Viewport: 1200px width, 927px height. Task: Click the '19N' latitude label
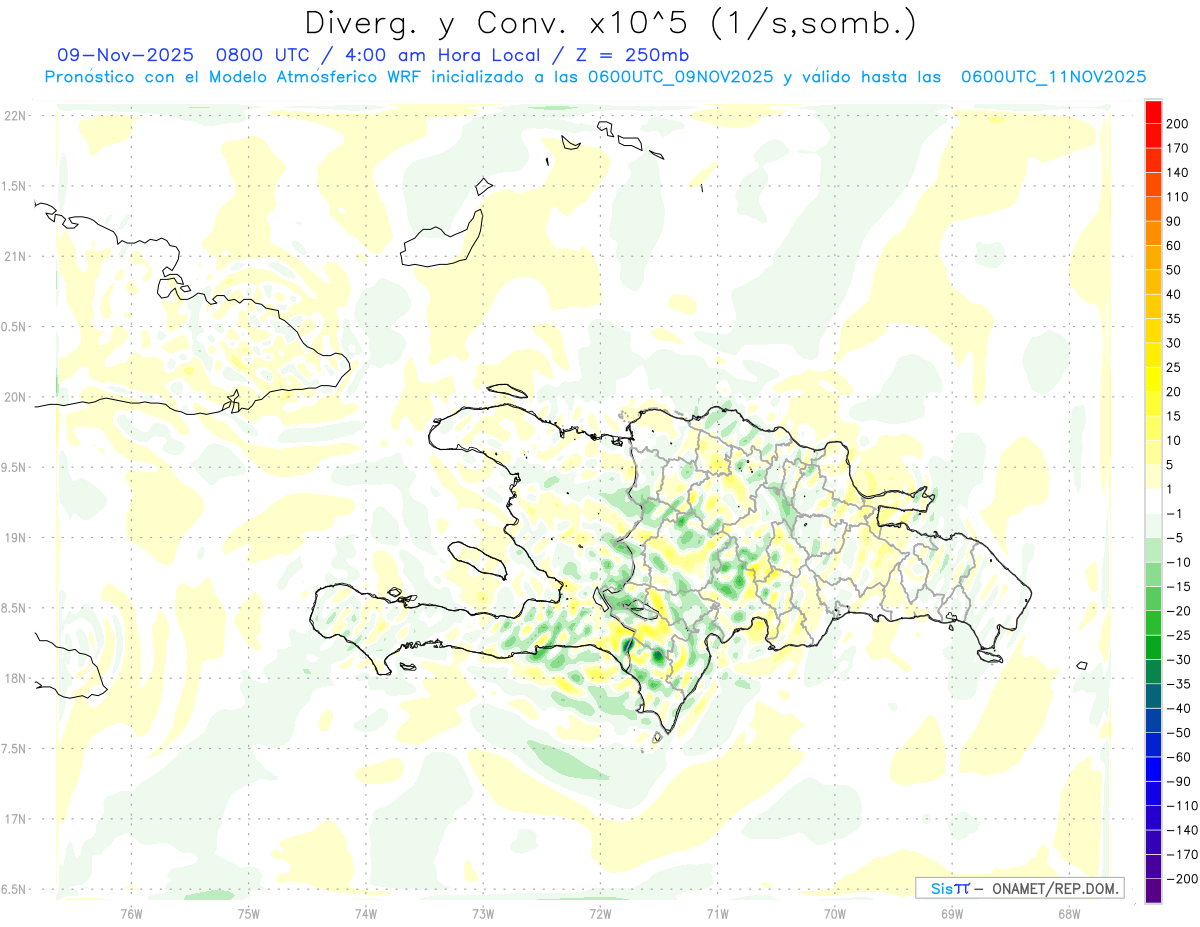pos(15,538)
